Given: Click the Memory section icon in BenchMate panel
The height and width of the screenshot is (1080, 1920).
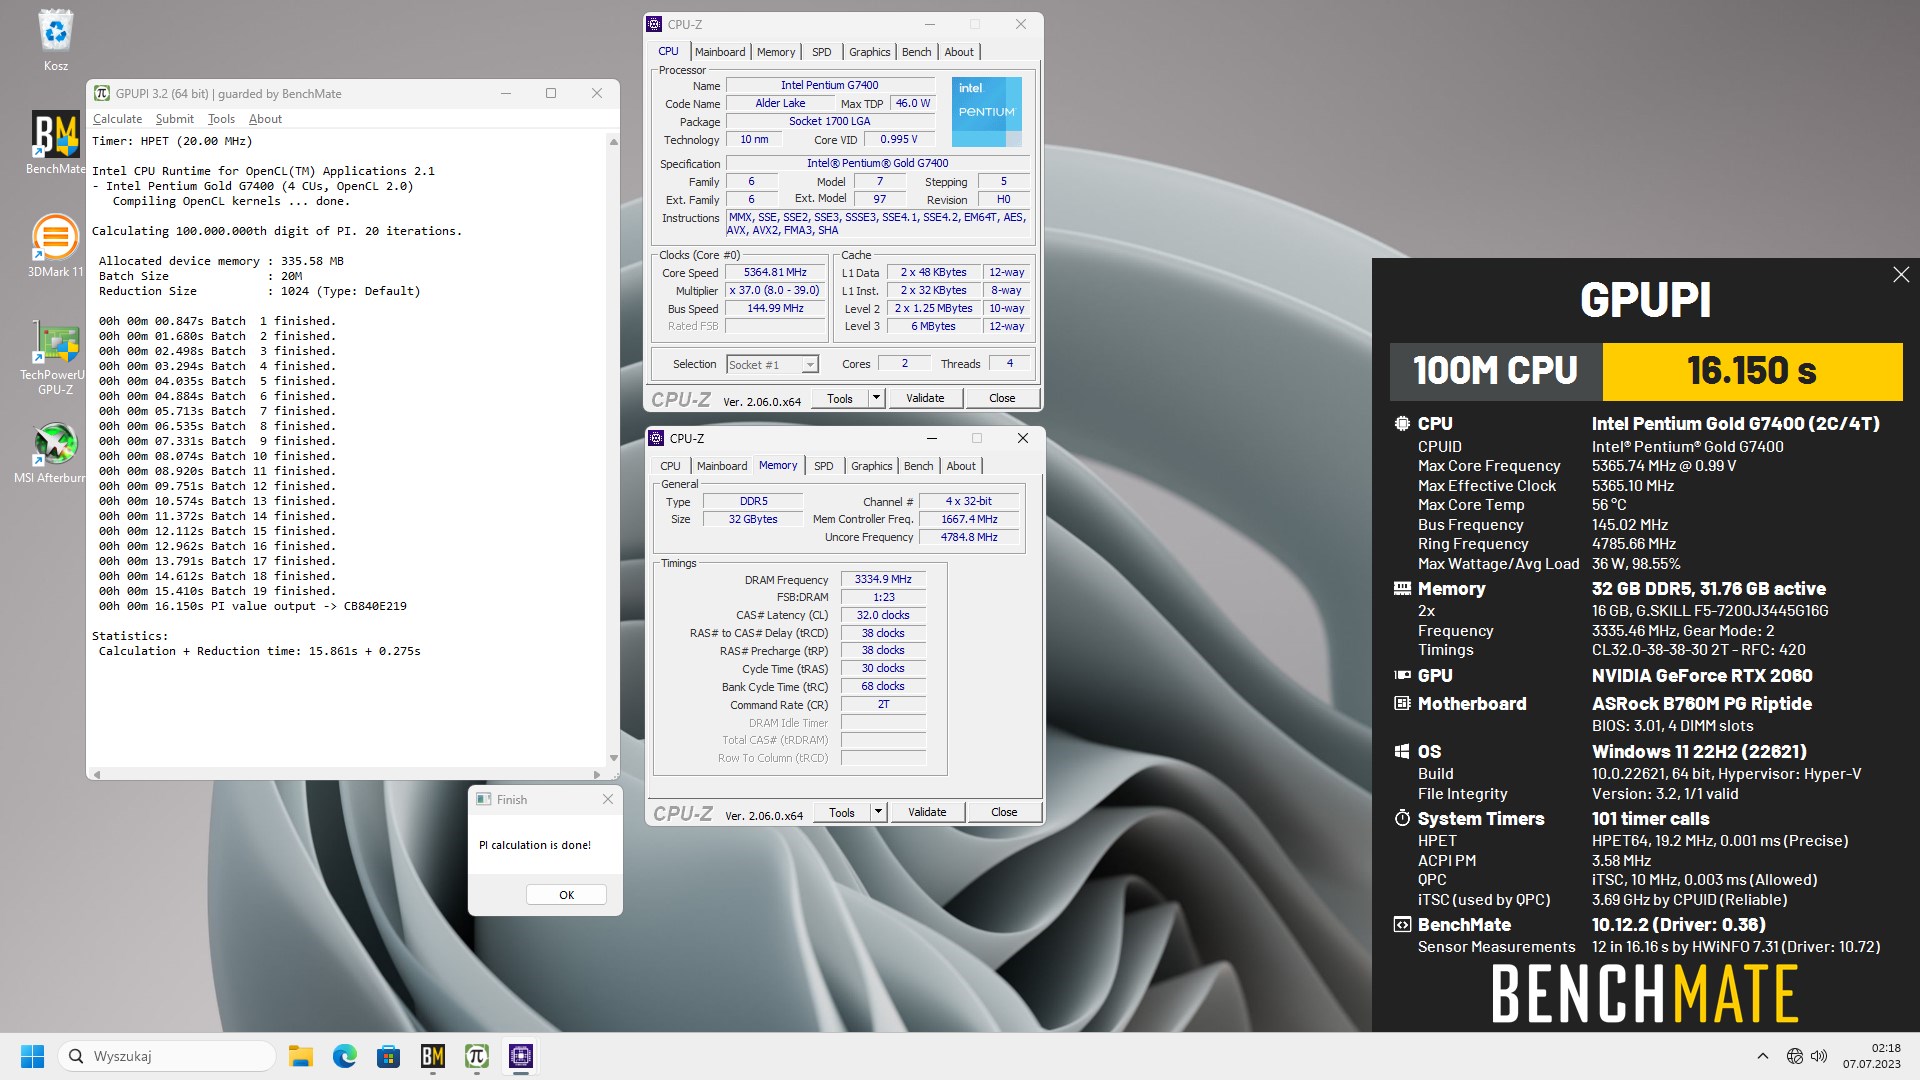Looking at the screenshot, I should point(1402,589).
